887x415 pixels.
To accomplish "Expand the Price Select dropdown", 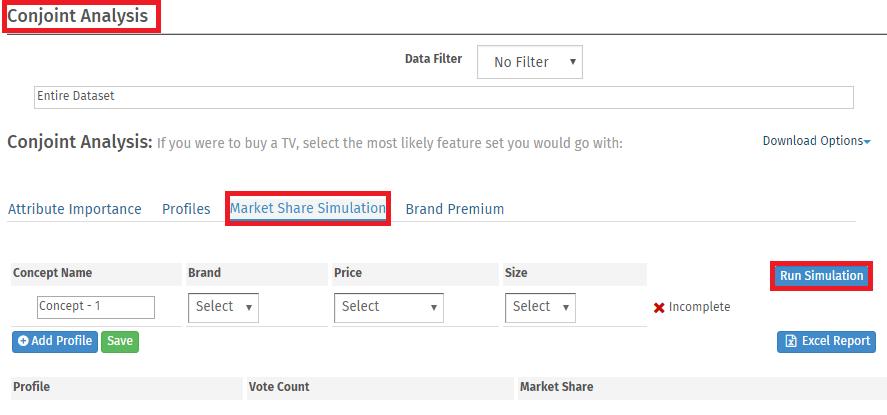I will tap(389, 307).
